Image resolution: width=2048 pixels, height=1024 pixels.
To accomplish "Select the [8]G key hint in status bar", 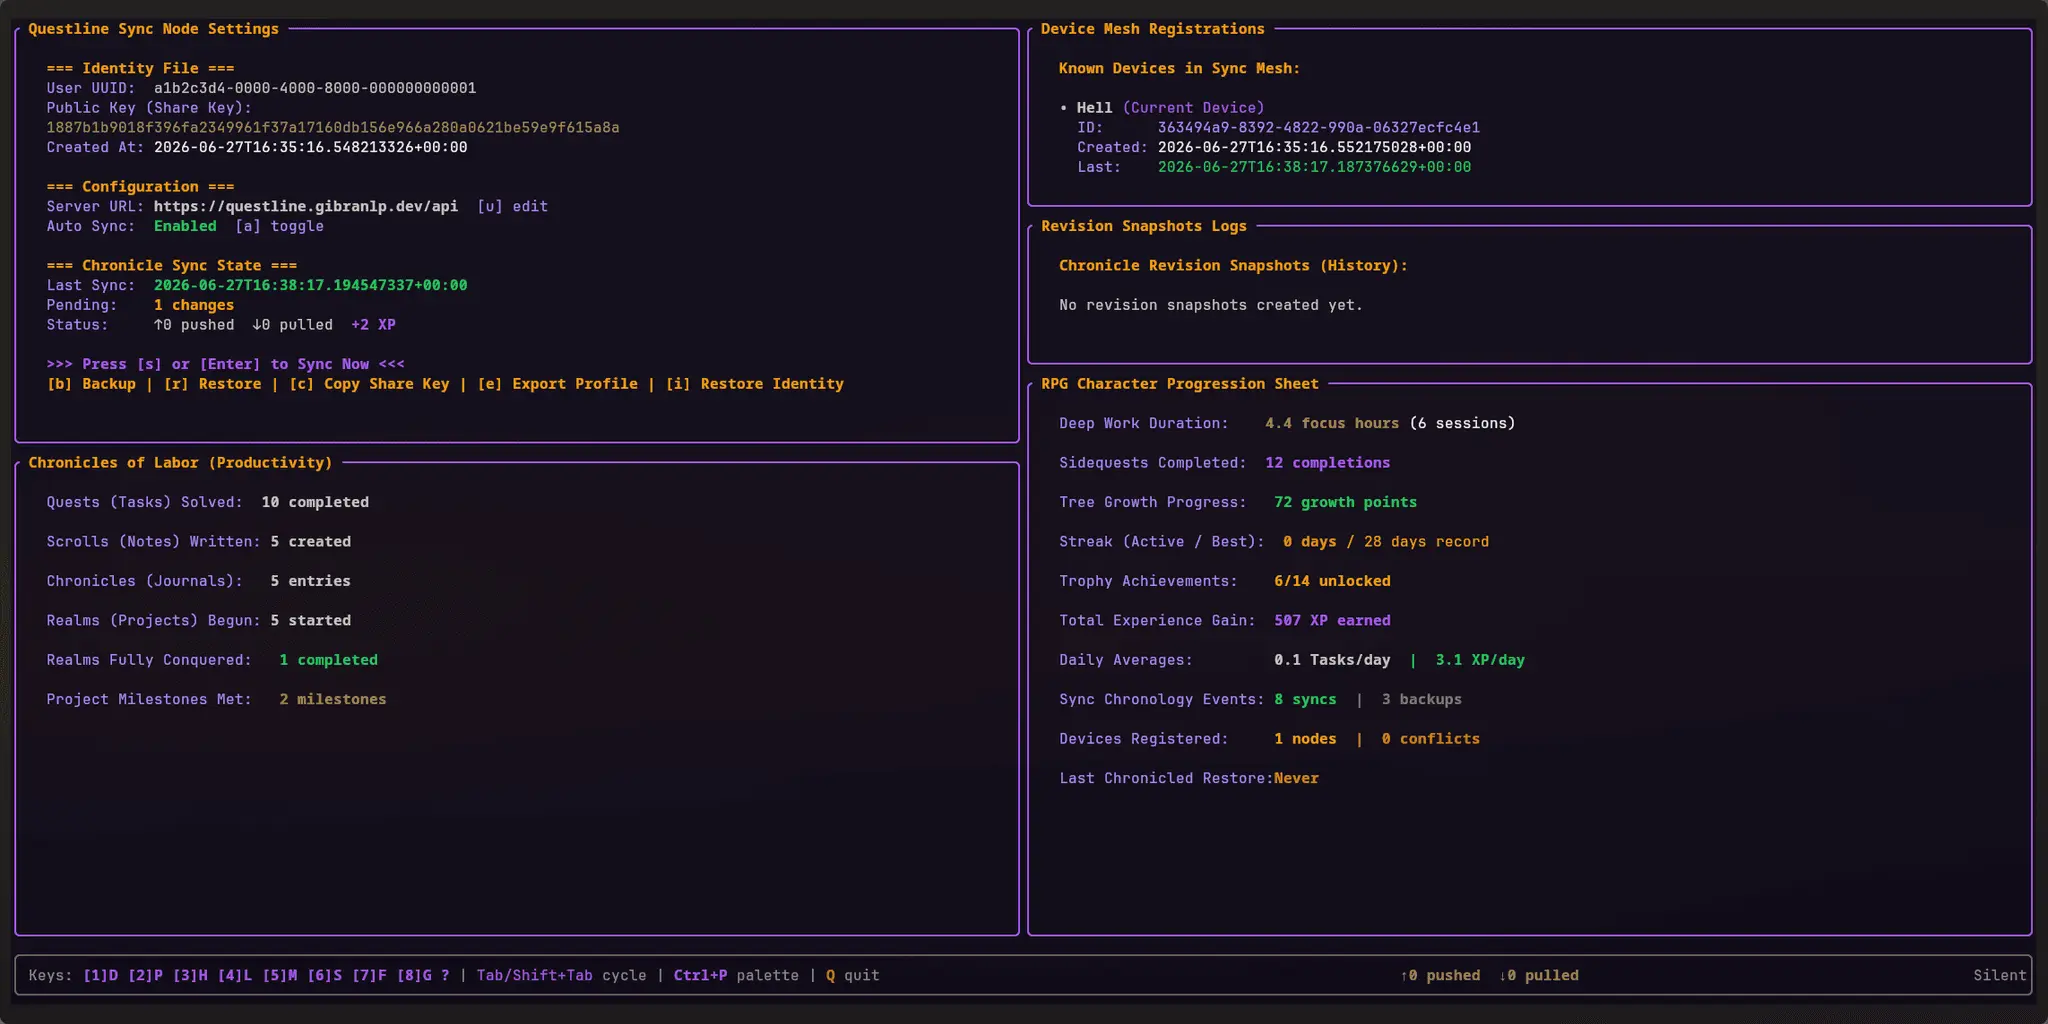I will tap(414, 975).
